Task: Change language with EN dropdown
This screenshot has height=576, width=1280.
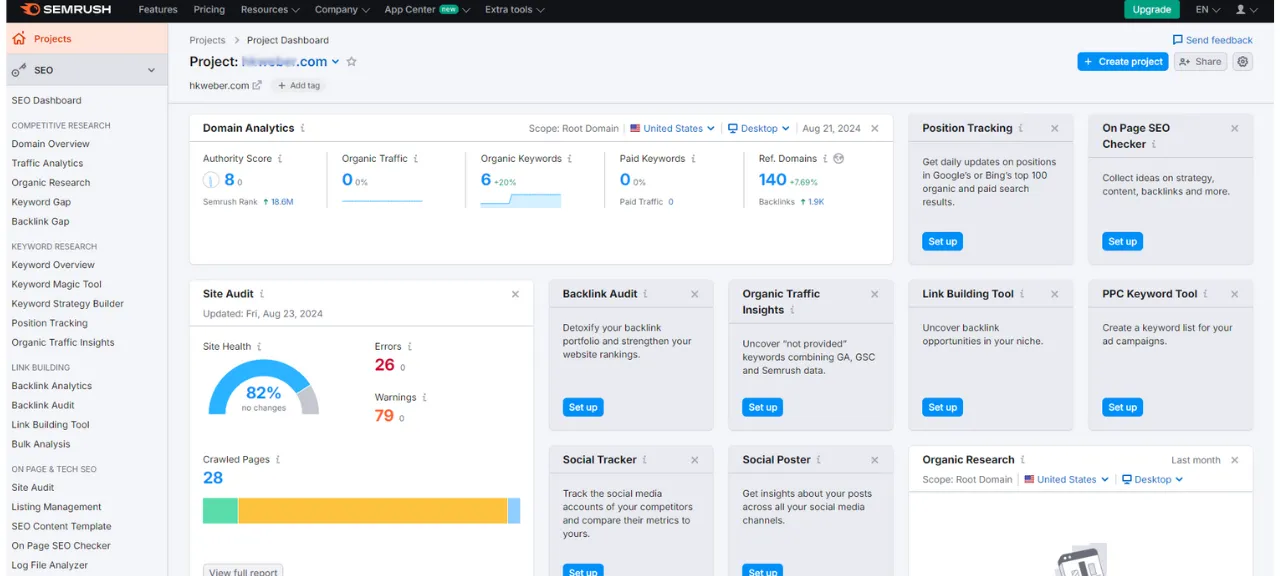Action: pyautogui.click(x=1208, y=10)
